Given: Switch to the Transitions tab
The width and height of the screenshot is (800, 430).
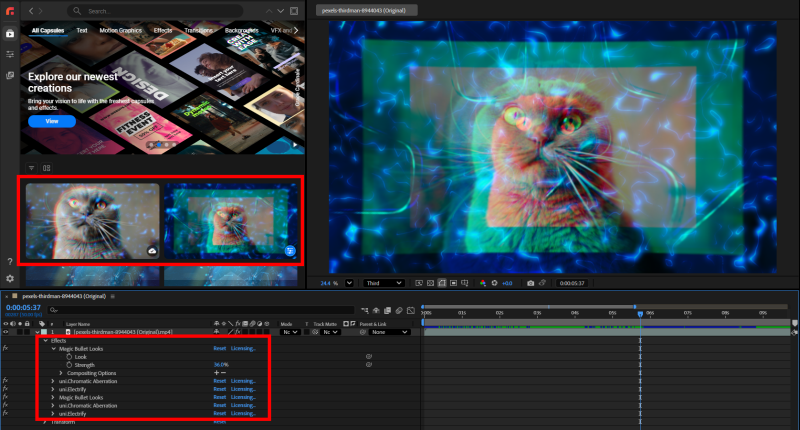Looking at the screenshot, I should point(198,31).
